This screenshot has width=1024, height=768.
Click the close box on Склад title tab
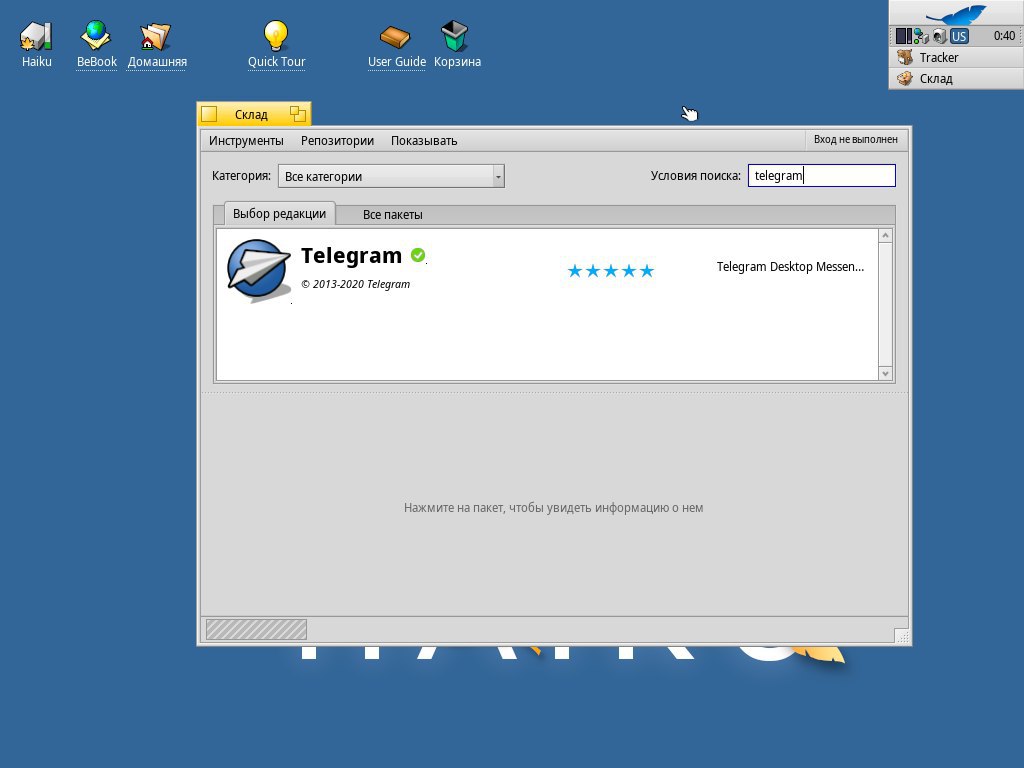209,114
